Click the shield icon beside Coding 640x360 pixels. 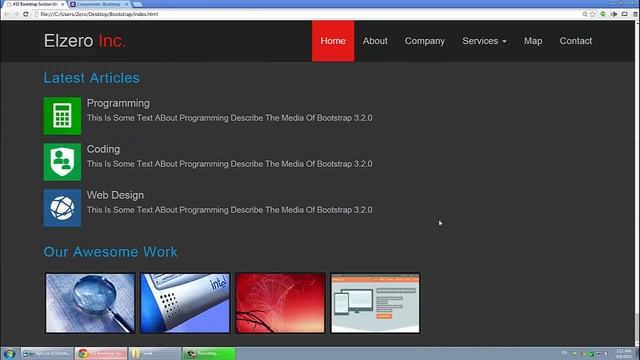[62, 162]
